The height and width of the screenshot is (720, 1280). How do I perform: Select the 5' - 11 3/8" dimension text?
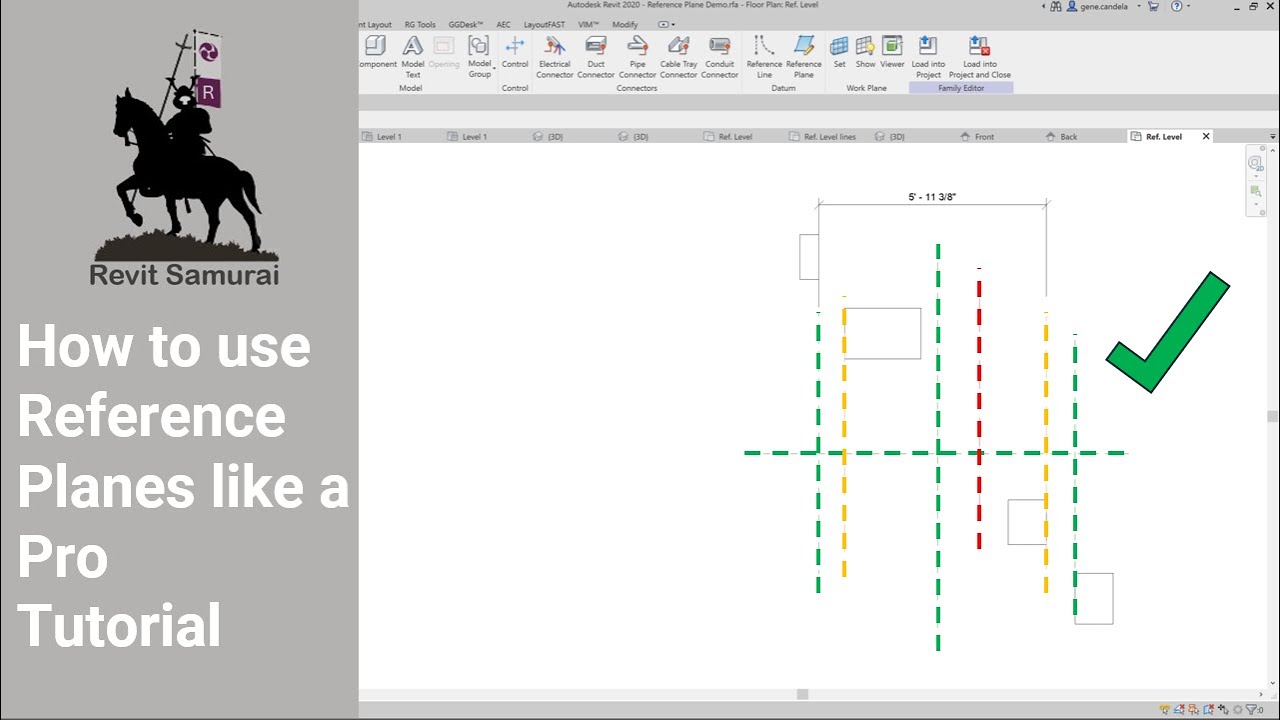point(932,197)
